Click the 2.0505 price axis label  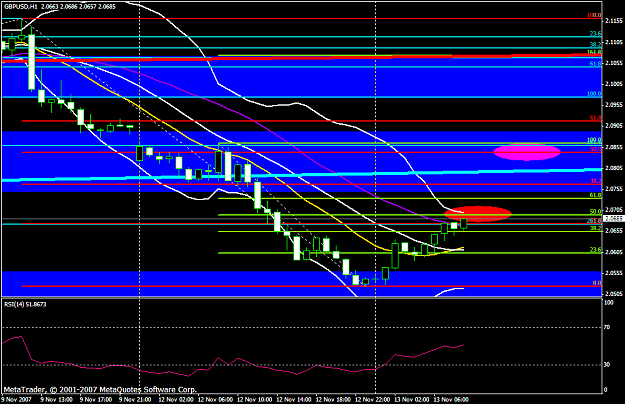tap(614, 294)
